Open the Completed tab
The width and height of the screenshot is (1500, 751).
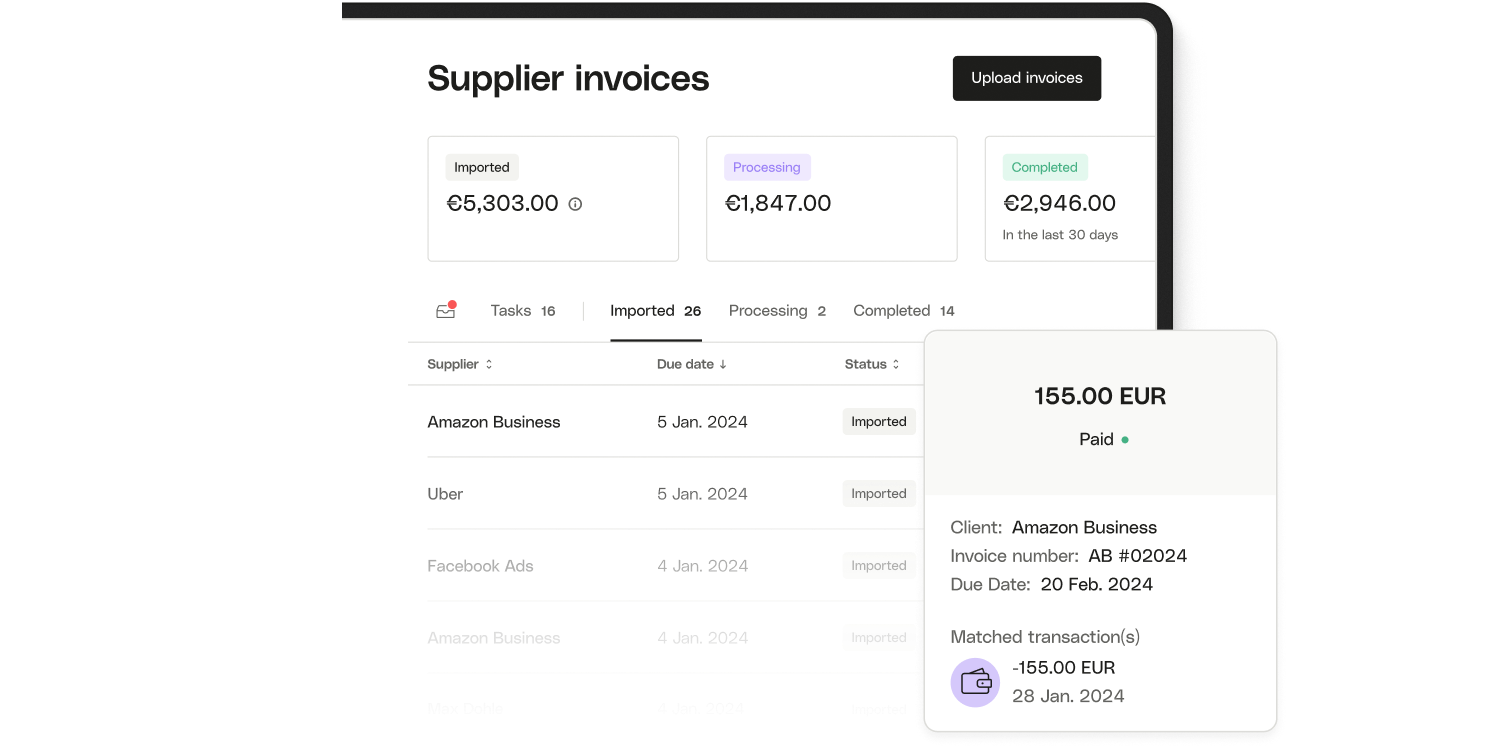[903, 311]
